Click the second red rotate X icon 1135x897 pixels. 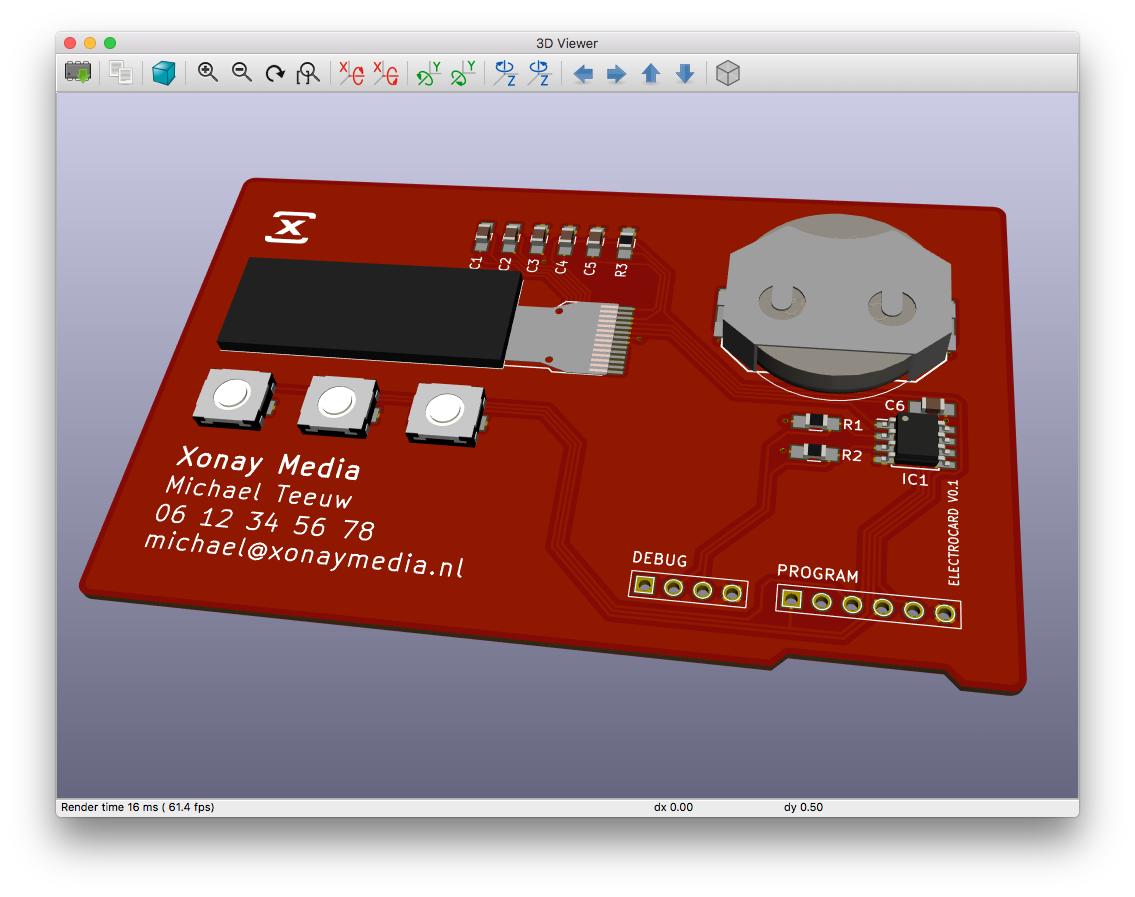click(385, 73)
